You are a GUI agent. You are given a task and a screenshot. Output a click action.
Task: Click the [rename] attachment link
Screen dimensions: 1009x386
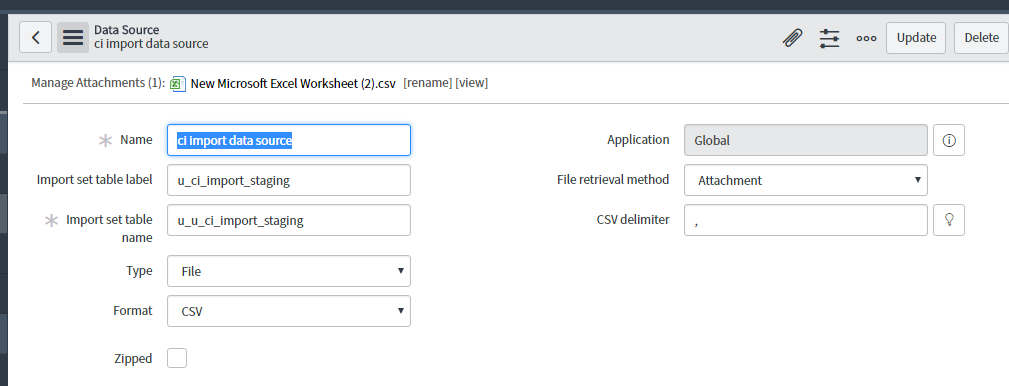pos(427,83)
